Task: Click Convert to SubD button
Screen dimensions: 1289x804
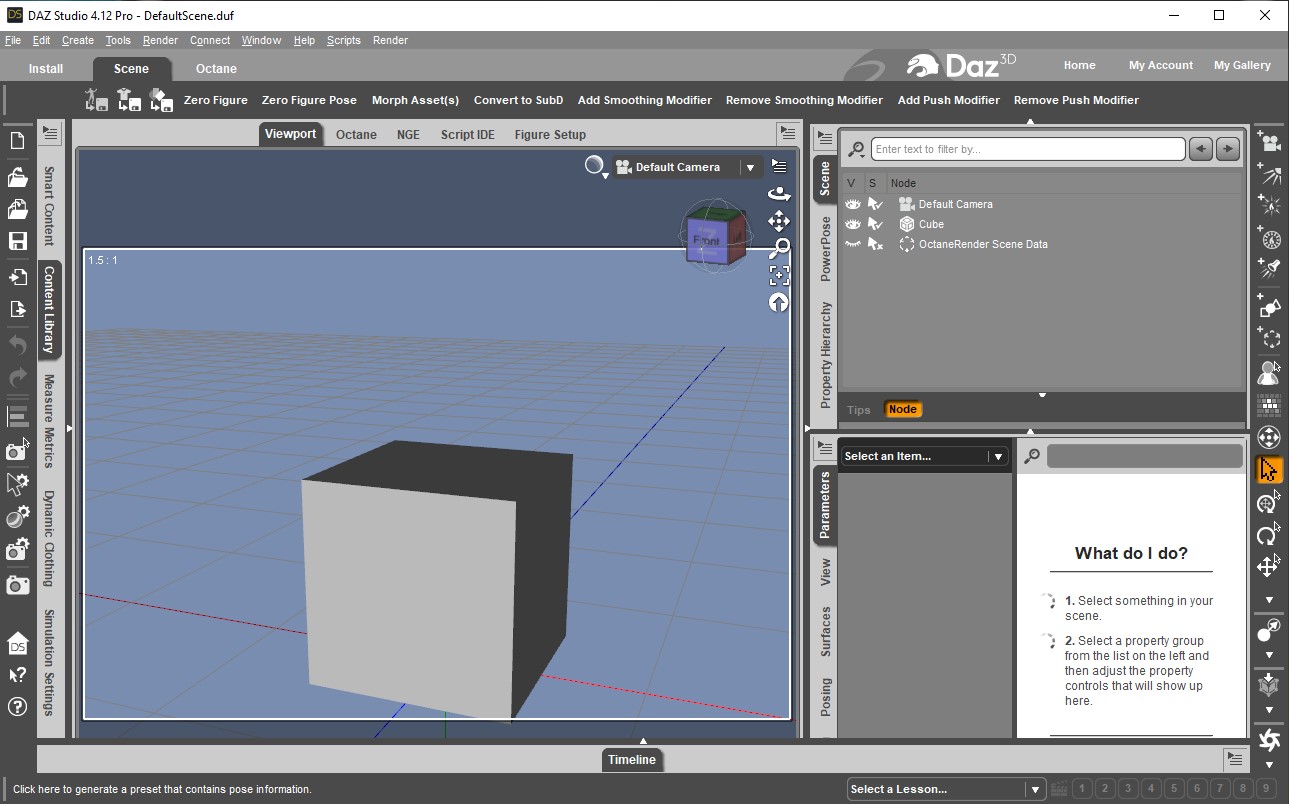Action: (518, 100)
